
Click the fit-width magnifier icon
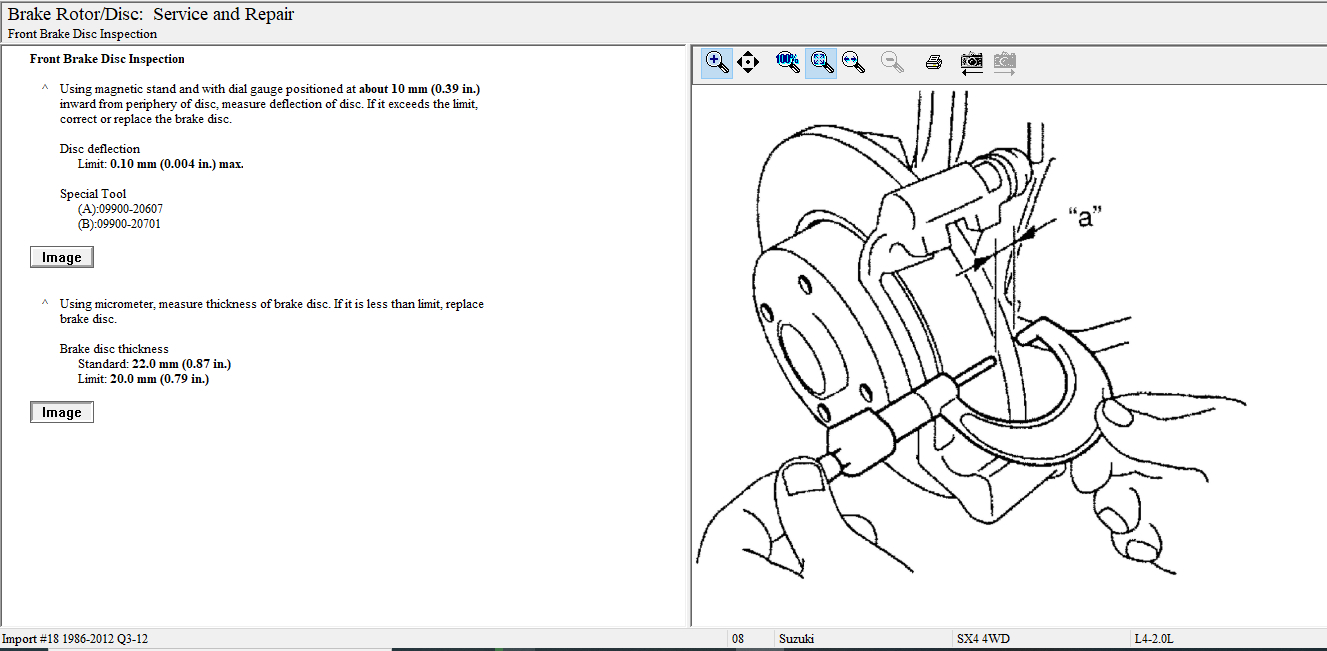pyautogui.click(x=853, y=62)
